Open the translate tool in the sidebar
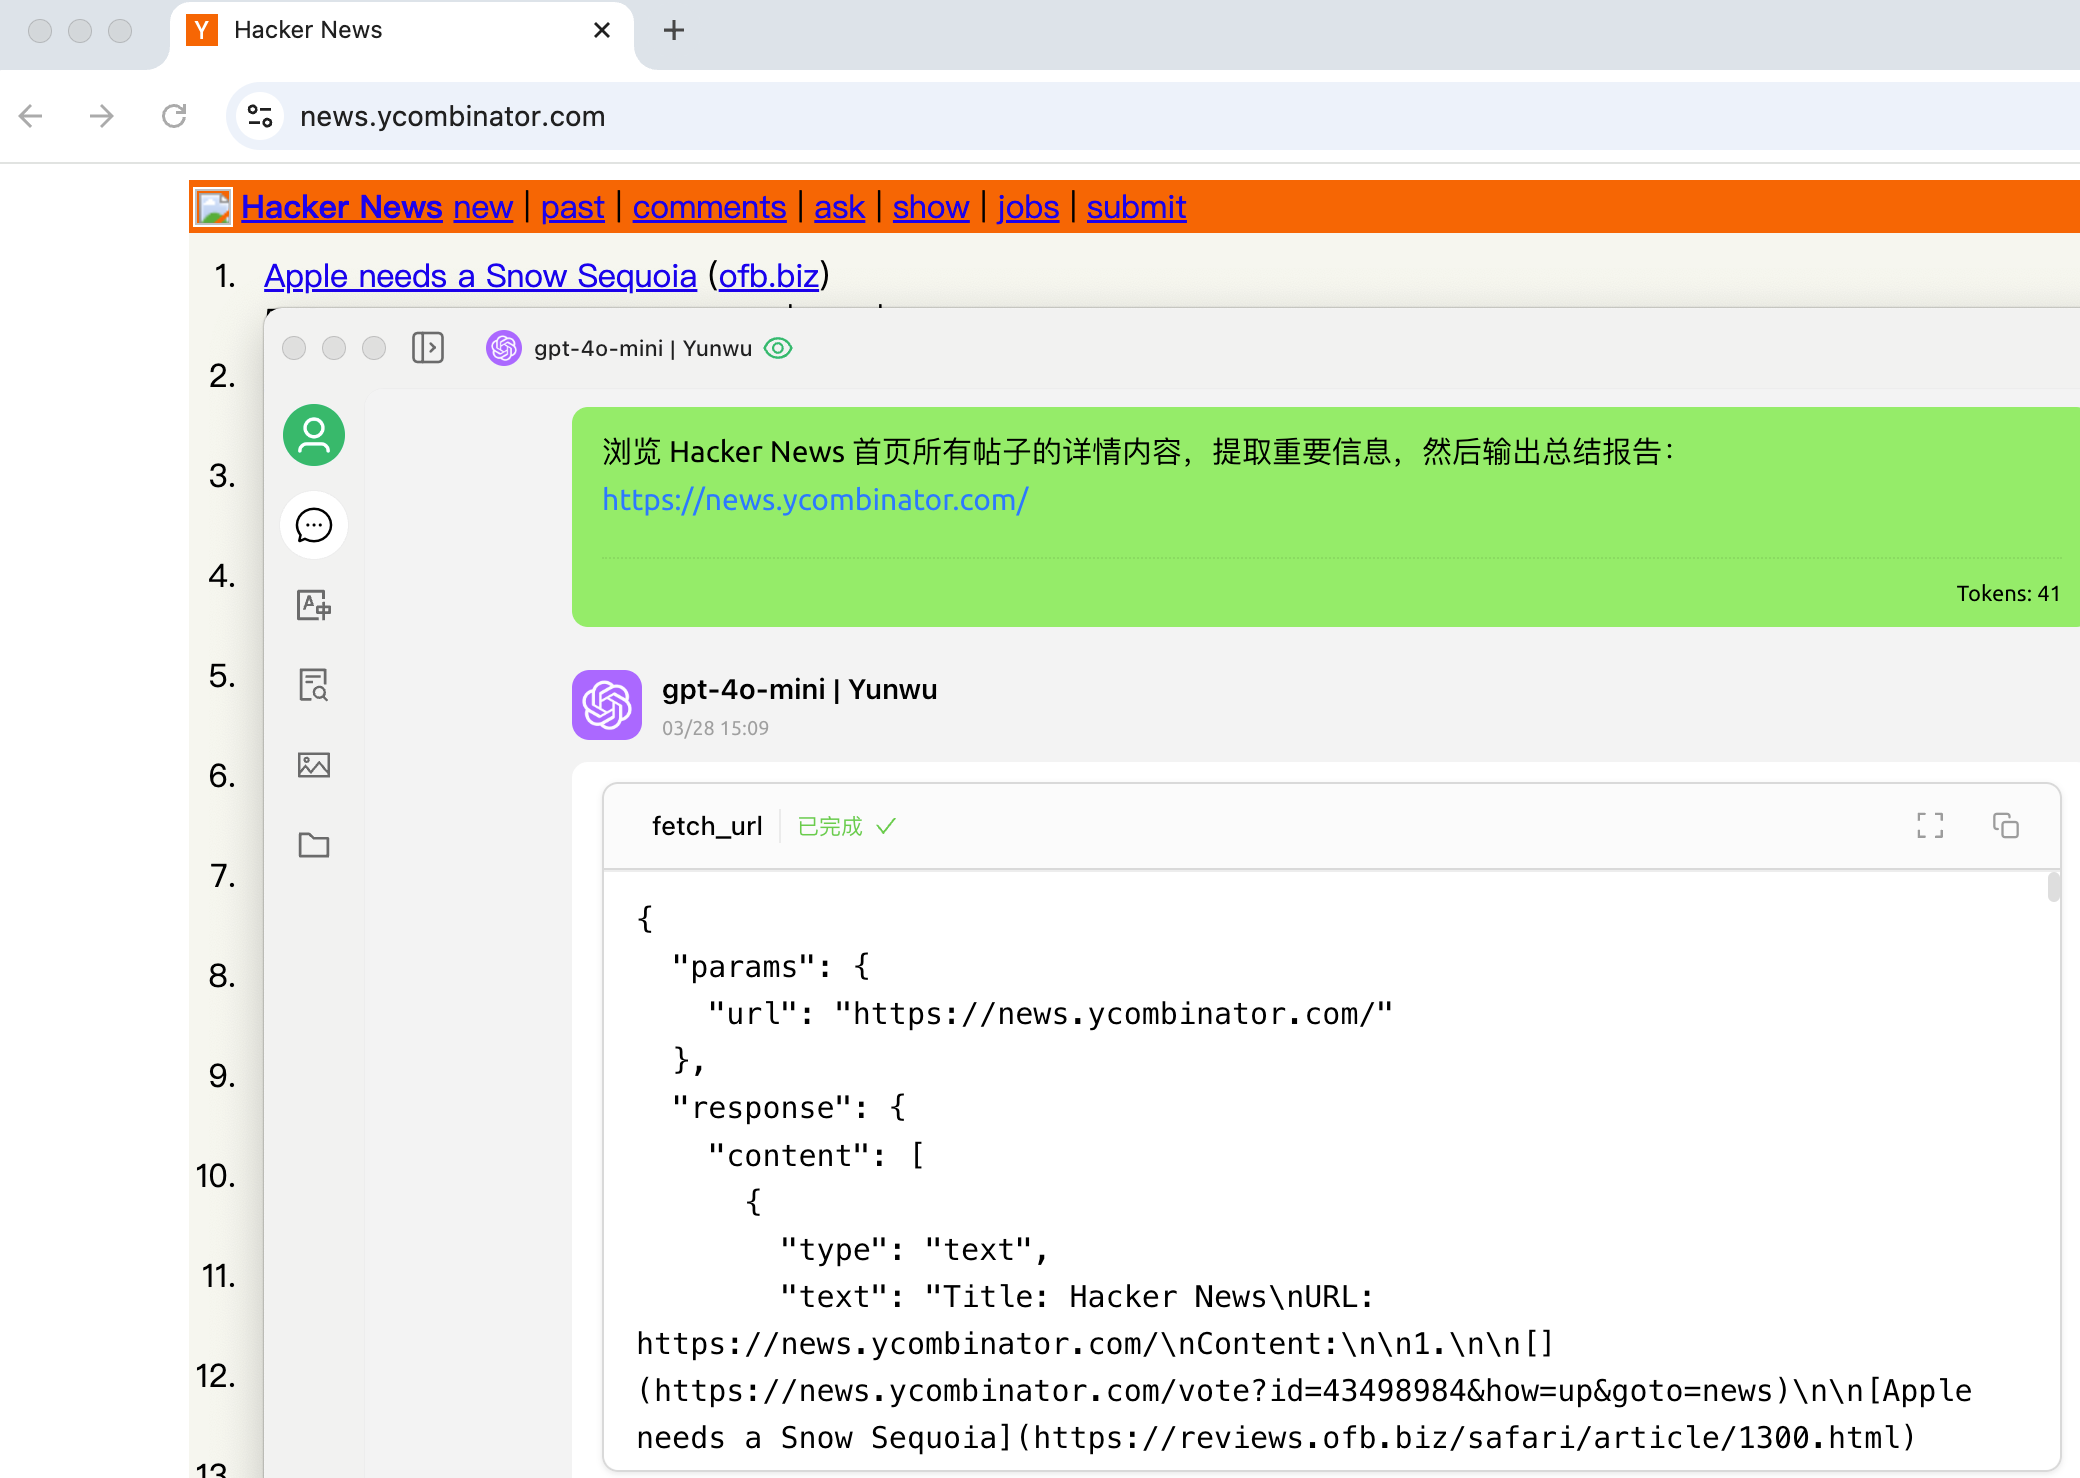 (314, 605)
